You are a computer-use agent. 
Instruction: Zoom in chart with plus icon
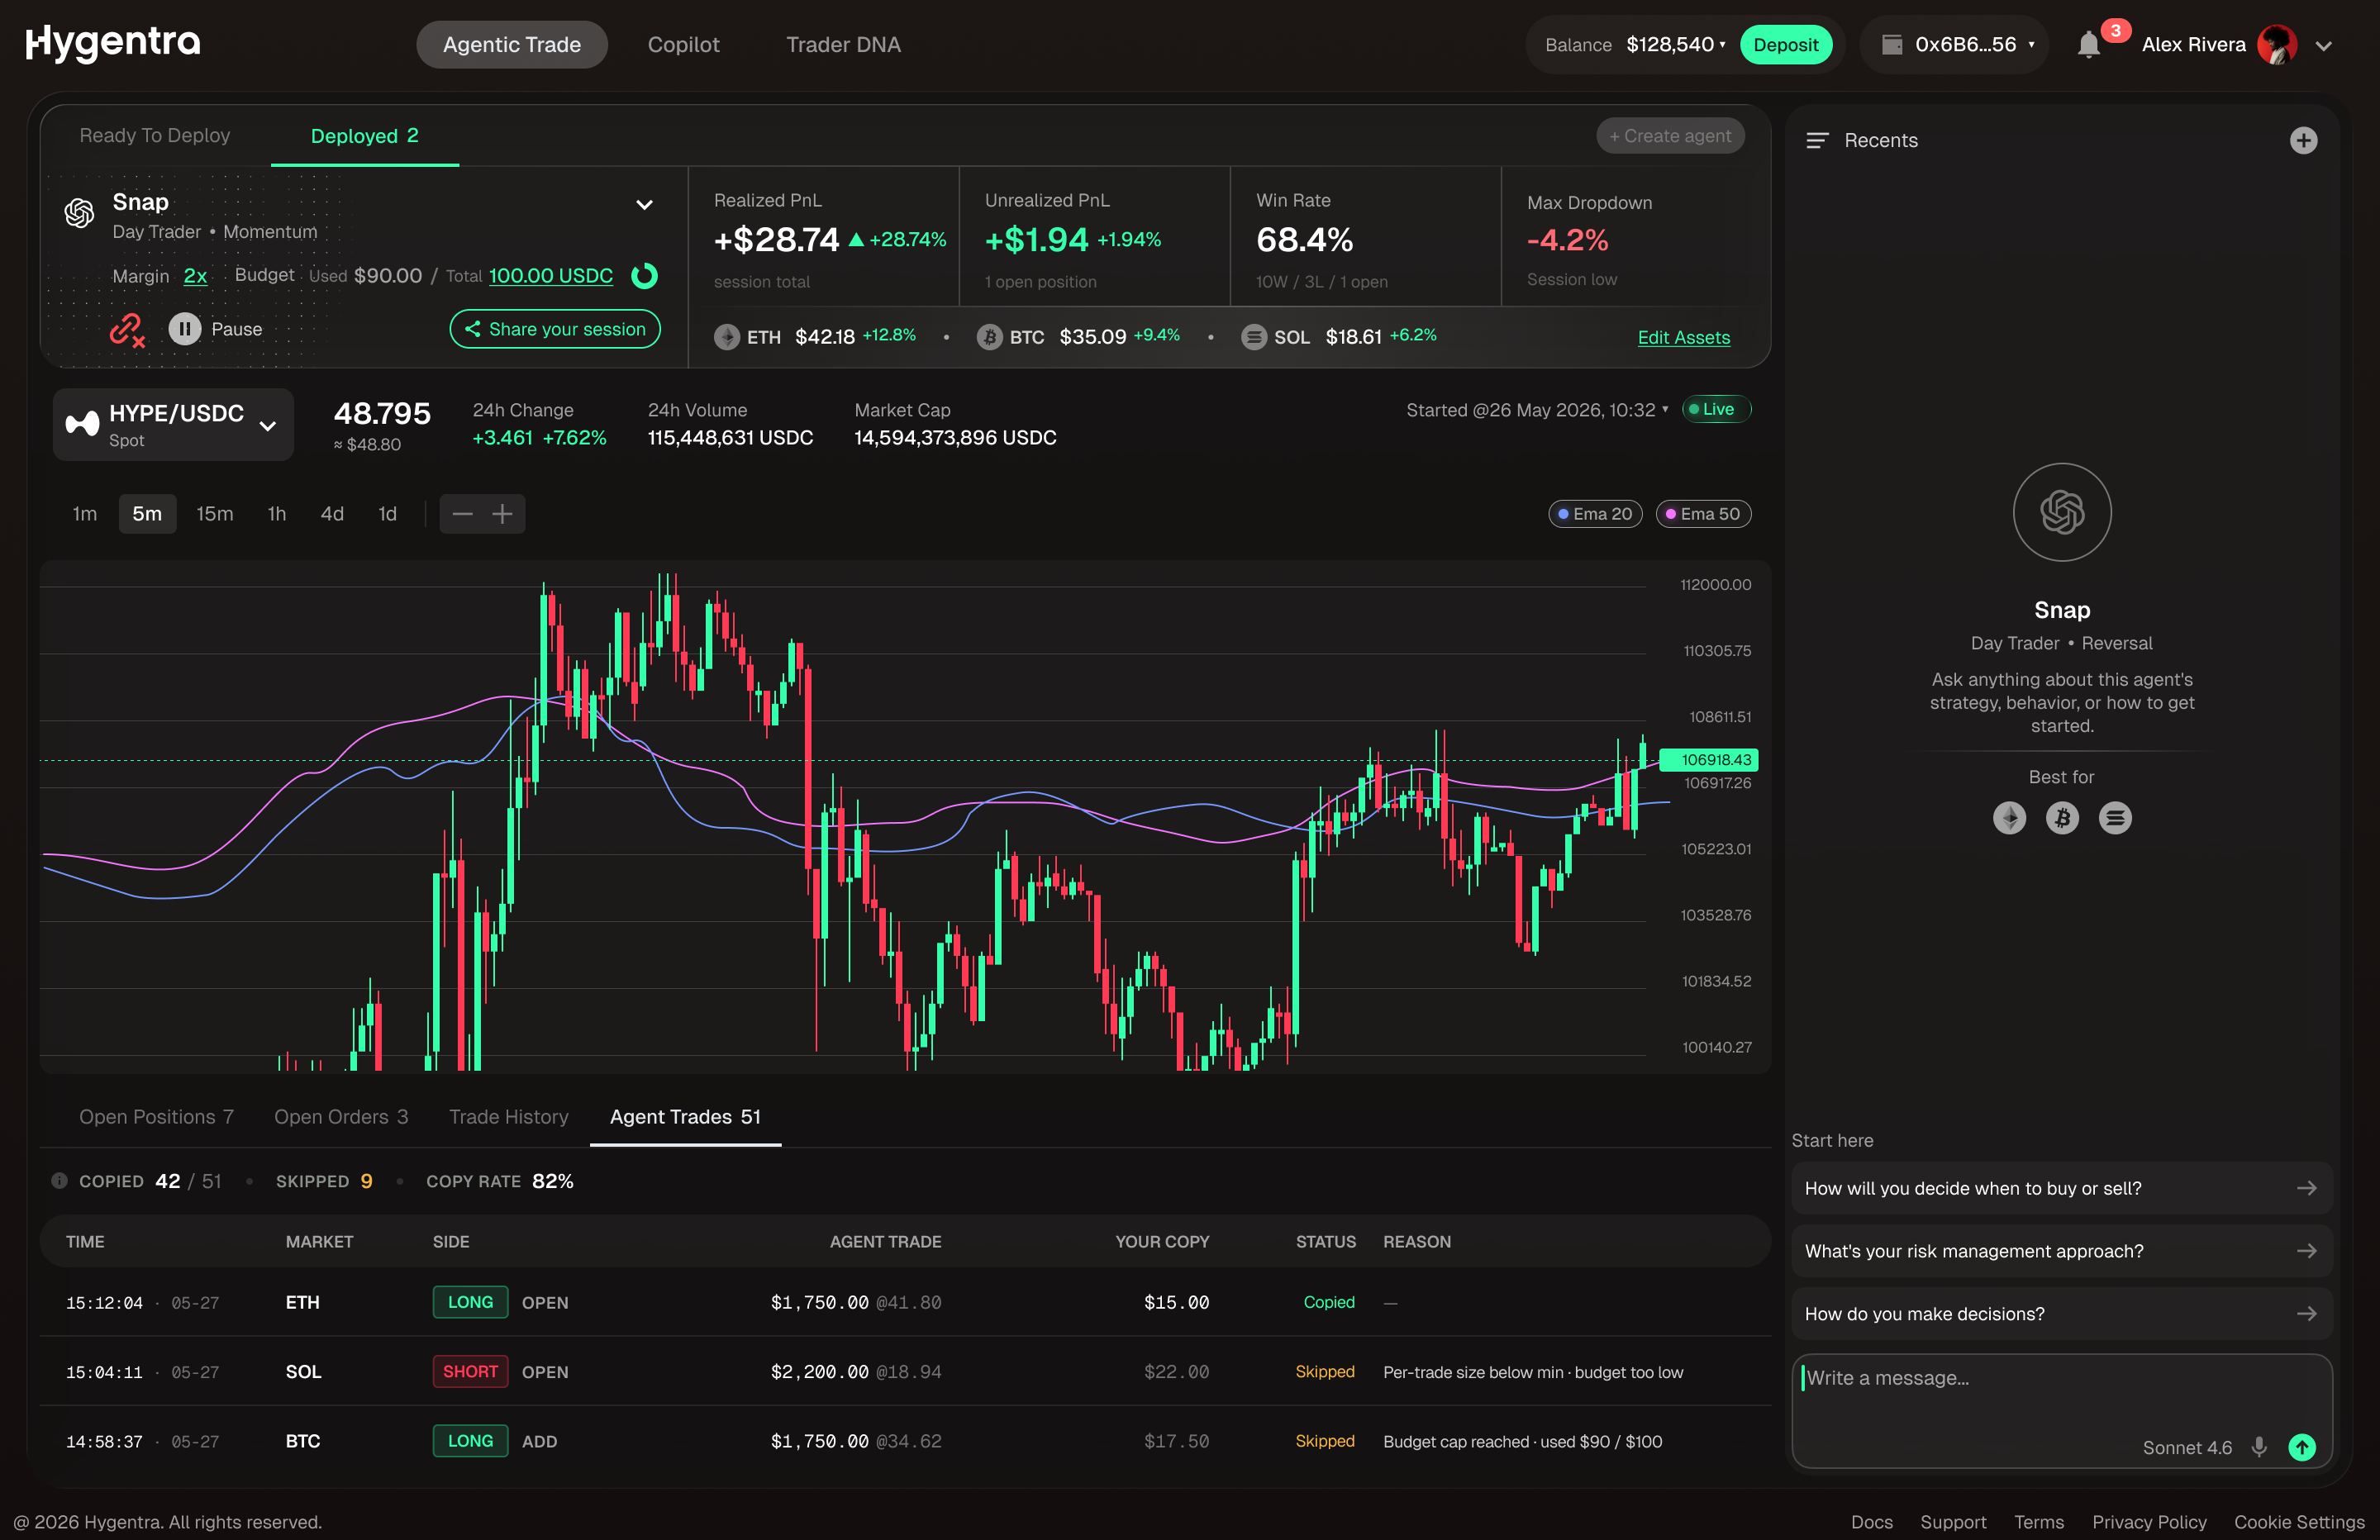[x=502, y=514]
